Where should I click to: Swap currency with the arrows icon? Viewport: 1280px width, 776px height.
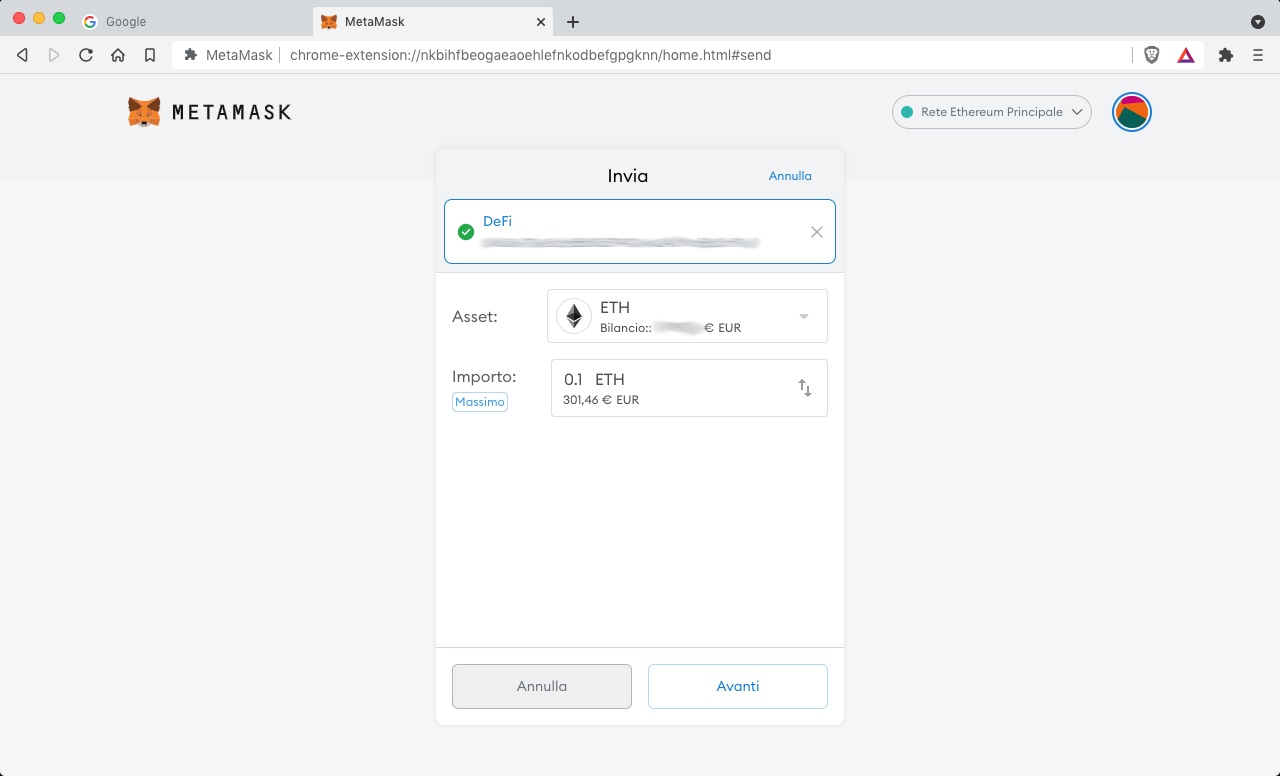tap(805, 388)
